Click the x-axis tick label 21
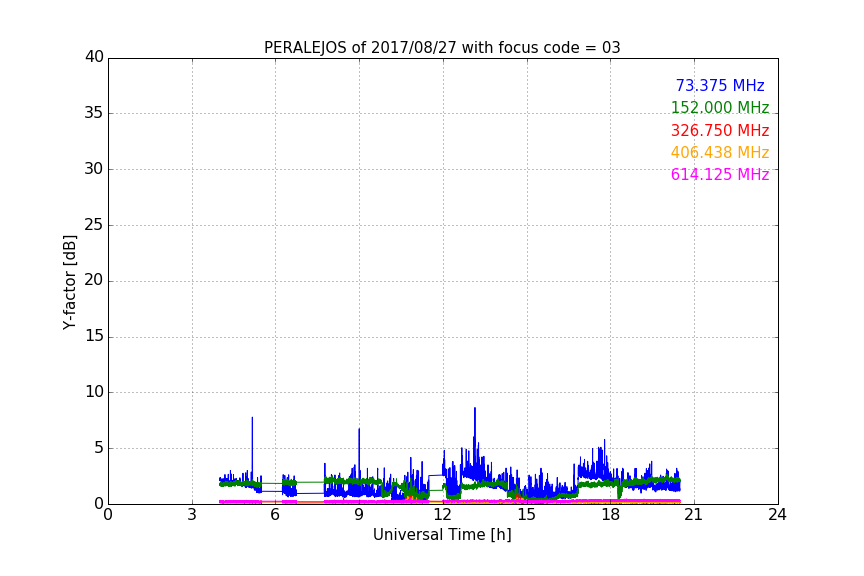Screen dimensions: 864x576 [694, 515]
